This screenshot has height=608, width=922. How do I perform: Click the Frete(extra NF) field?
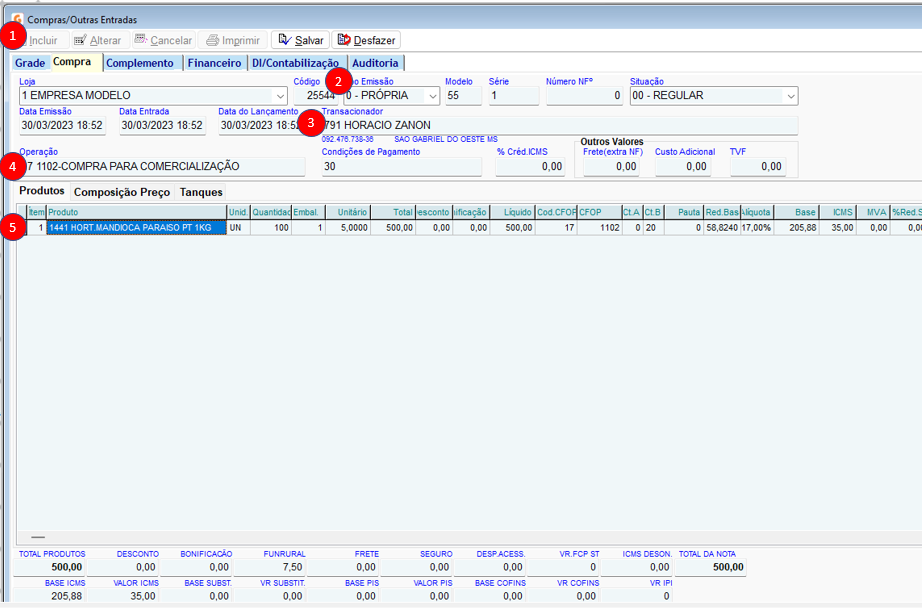(x=611, y=166)
